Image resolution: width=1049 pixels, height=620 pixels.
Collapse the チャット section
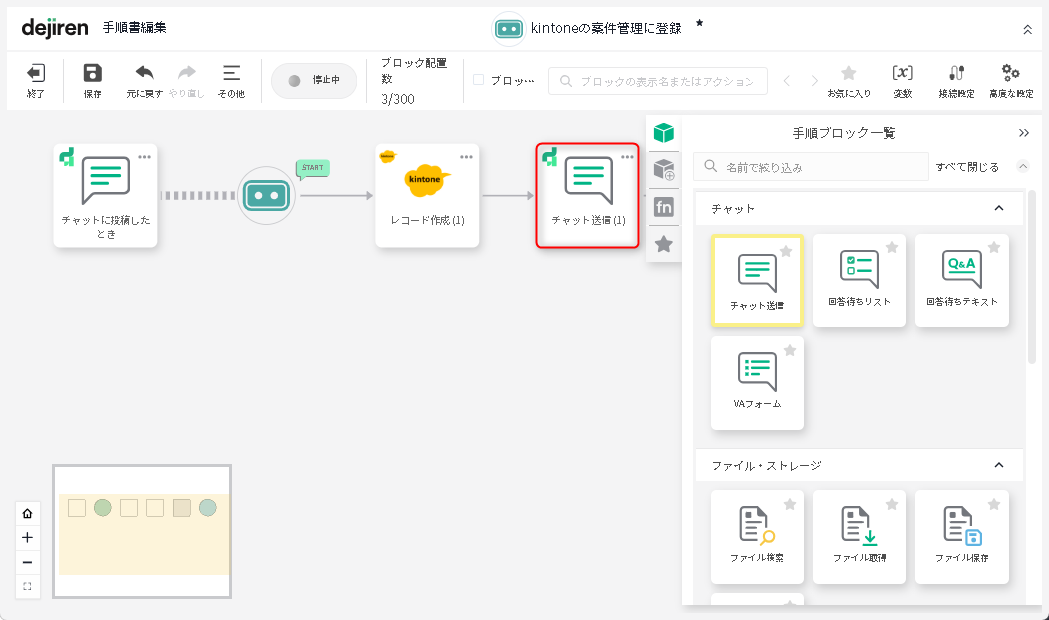999,209
